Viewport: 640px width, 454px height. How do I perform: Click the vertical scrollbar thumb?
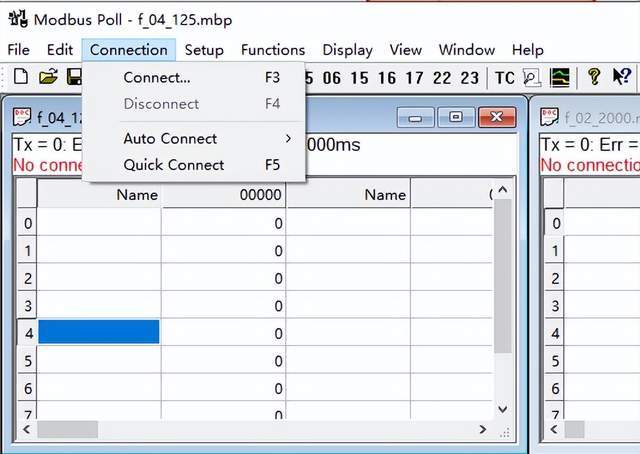point(503,276)
